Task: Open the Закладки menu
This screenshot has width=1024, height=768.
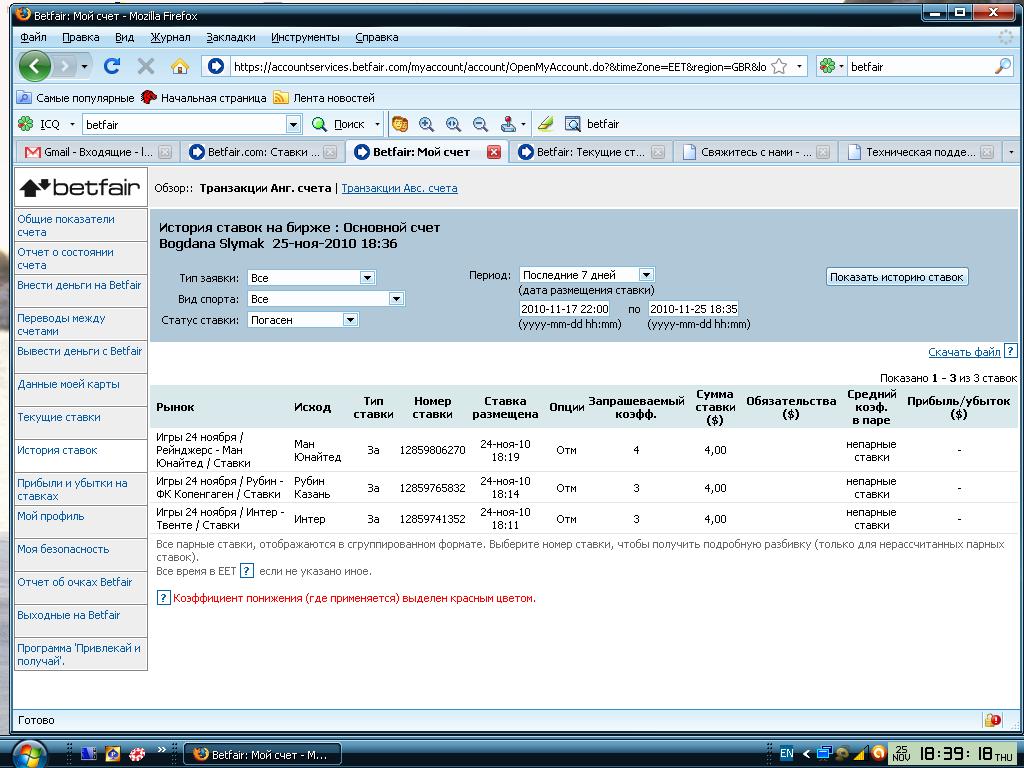Action: click(230, 37)
